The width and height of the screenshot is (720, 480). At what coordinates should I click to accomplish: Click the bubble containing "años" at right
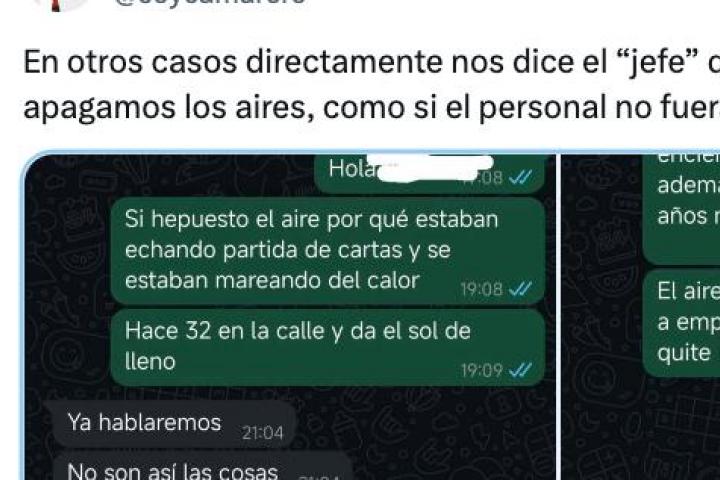pos(681,209)
